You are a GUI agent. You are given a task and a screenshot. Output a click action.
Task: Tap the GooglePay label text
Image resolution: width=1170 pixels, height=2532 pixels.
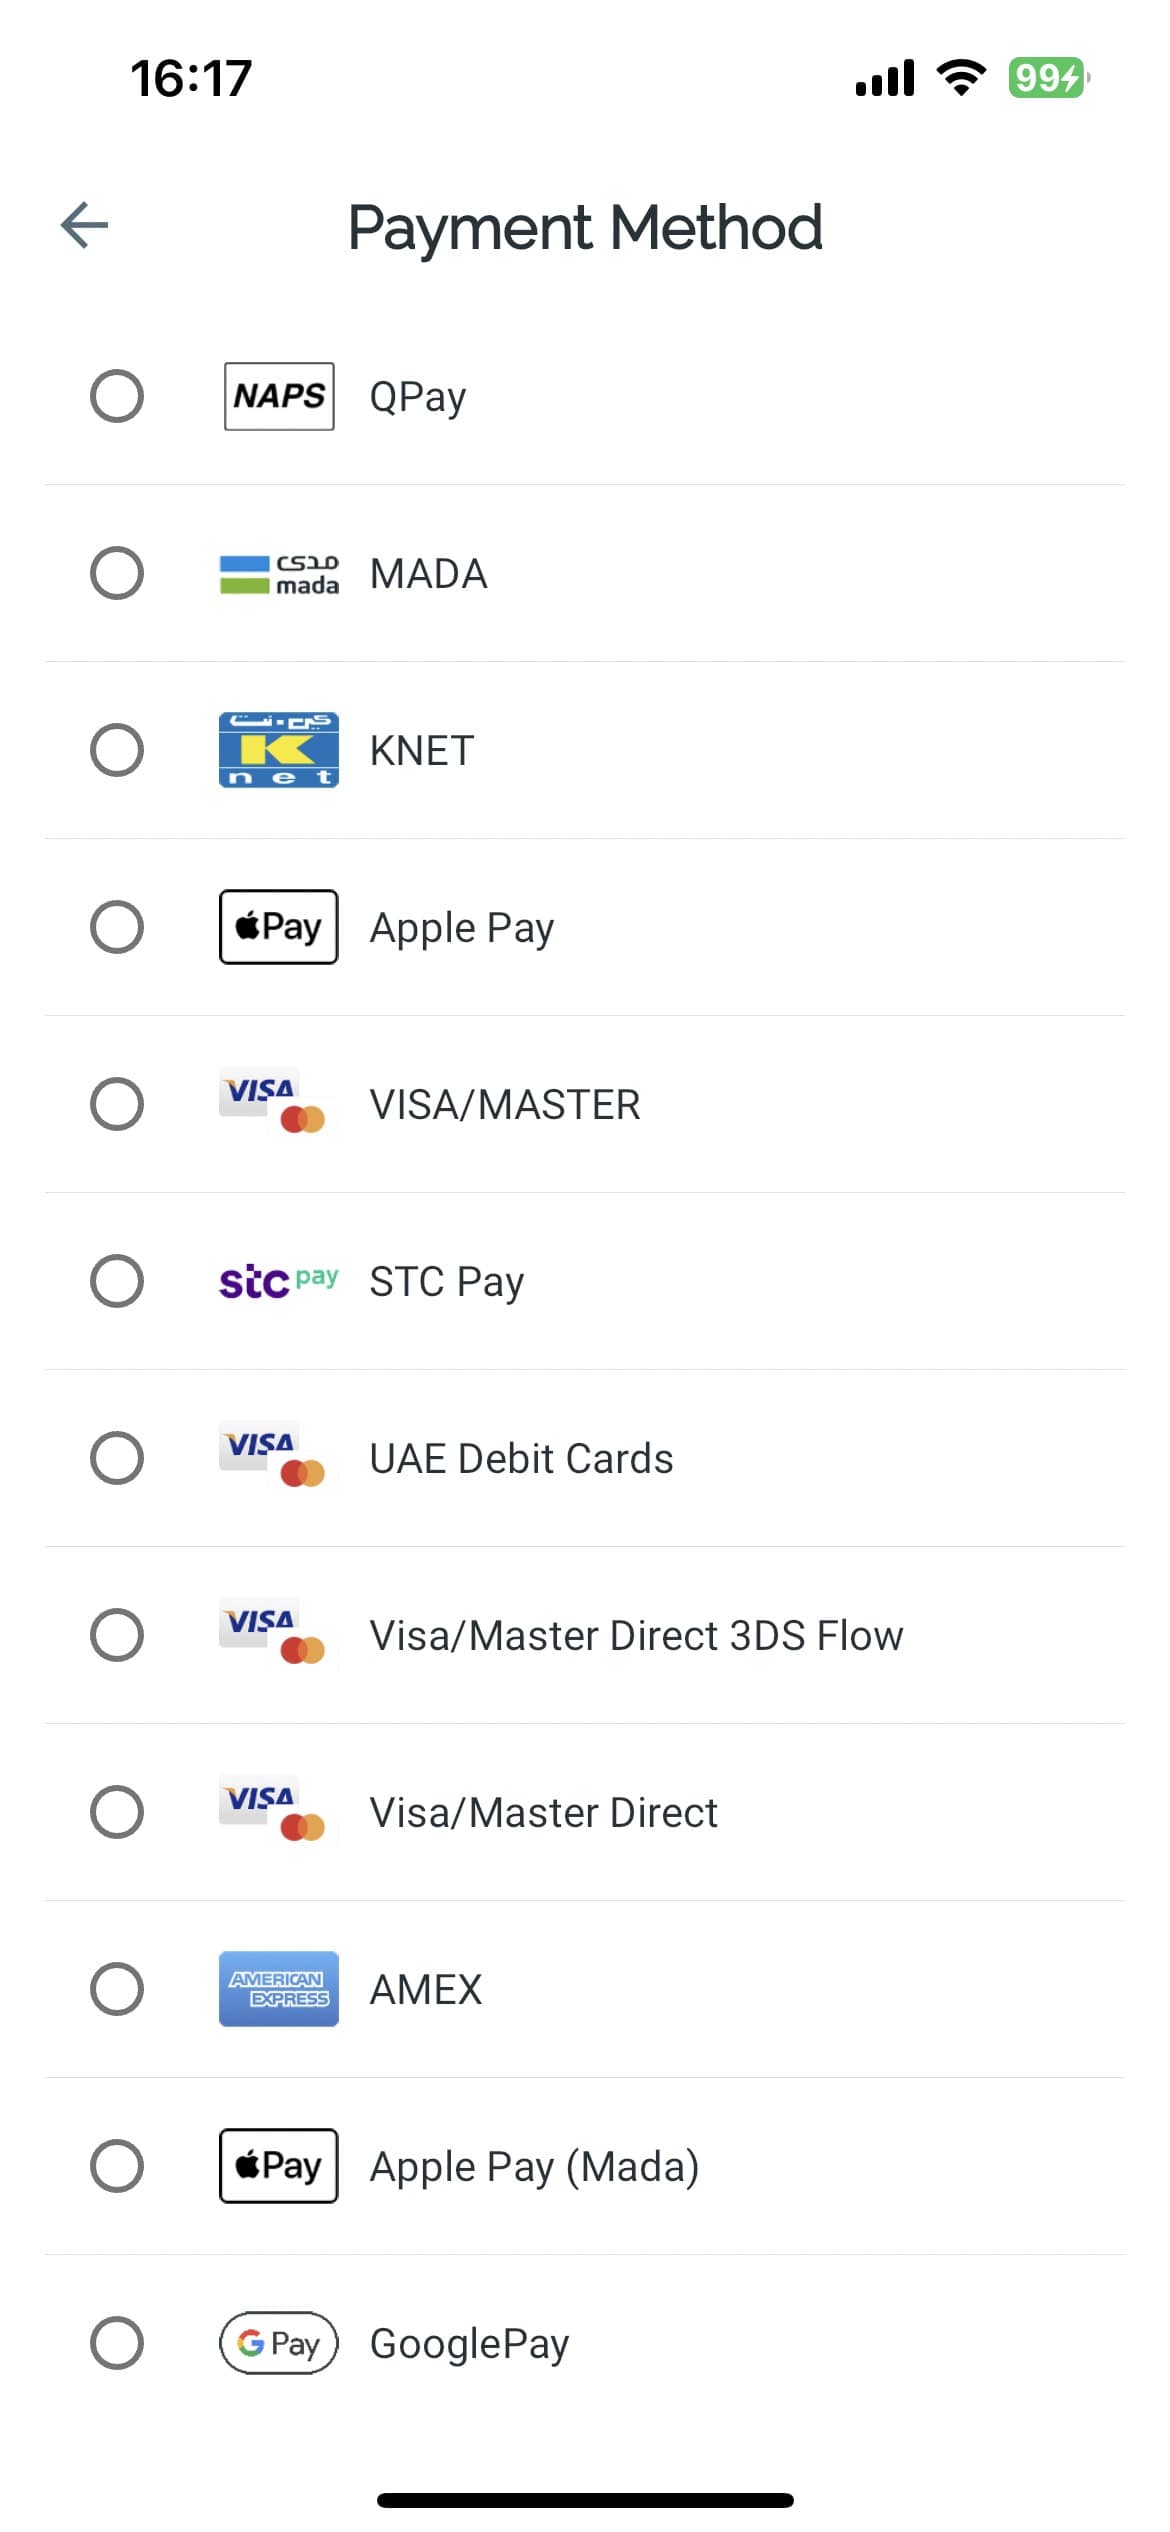(470, 2344)
